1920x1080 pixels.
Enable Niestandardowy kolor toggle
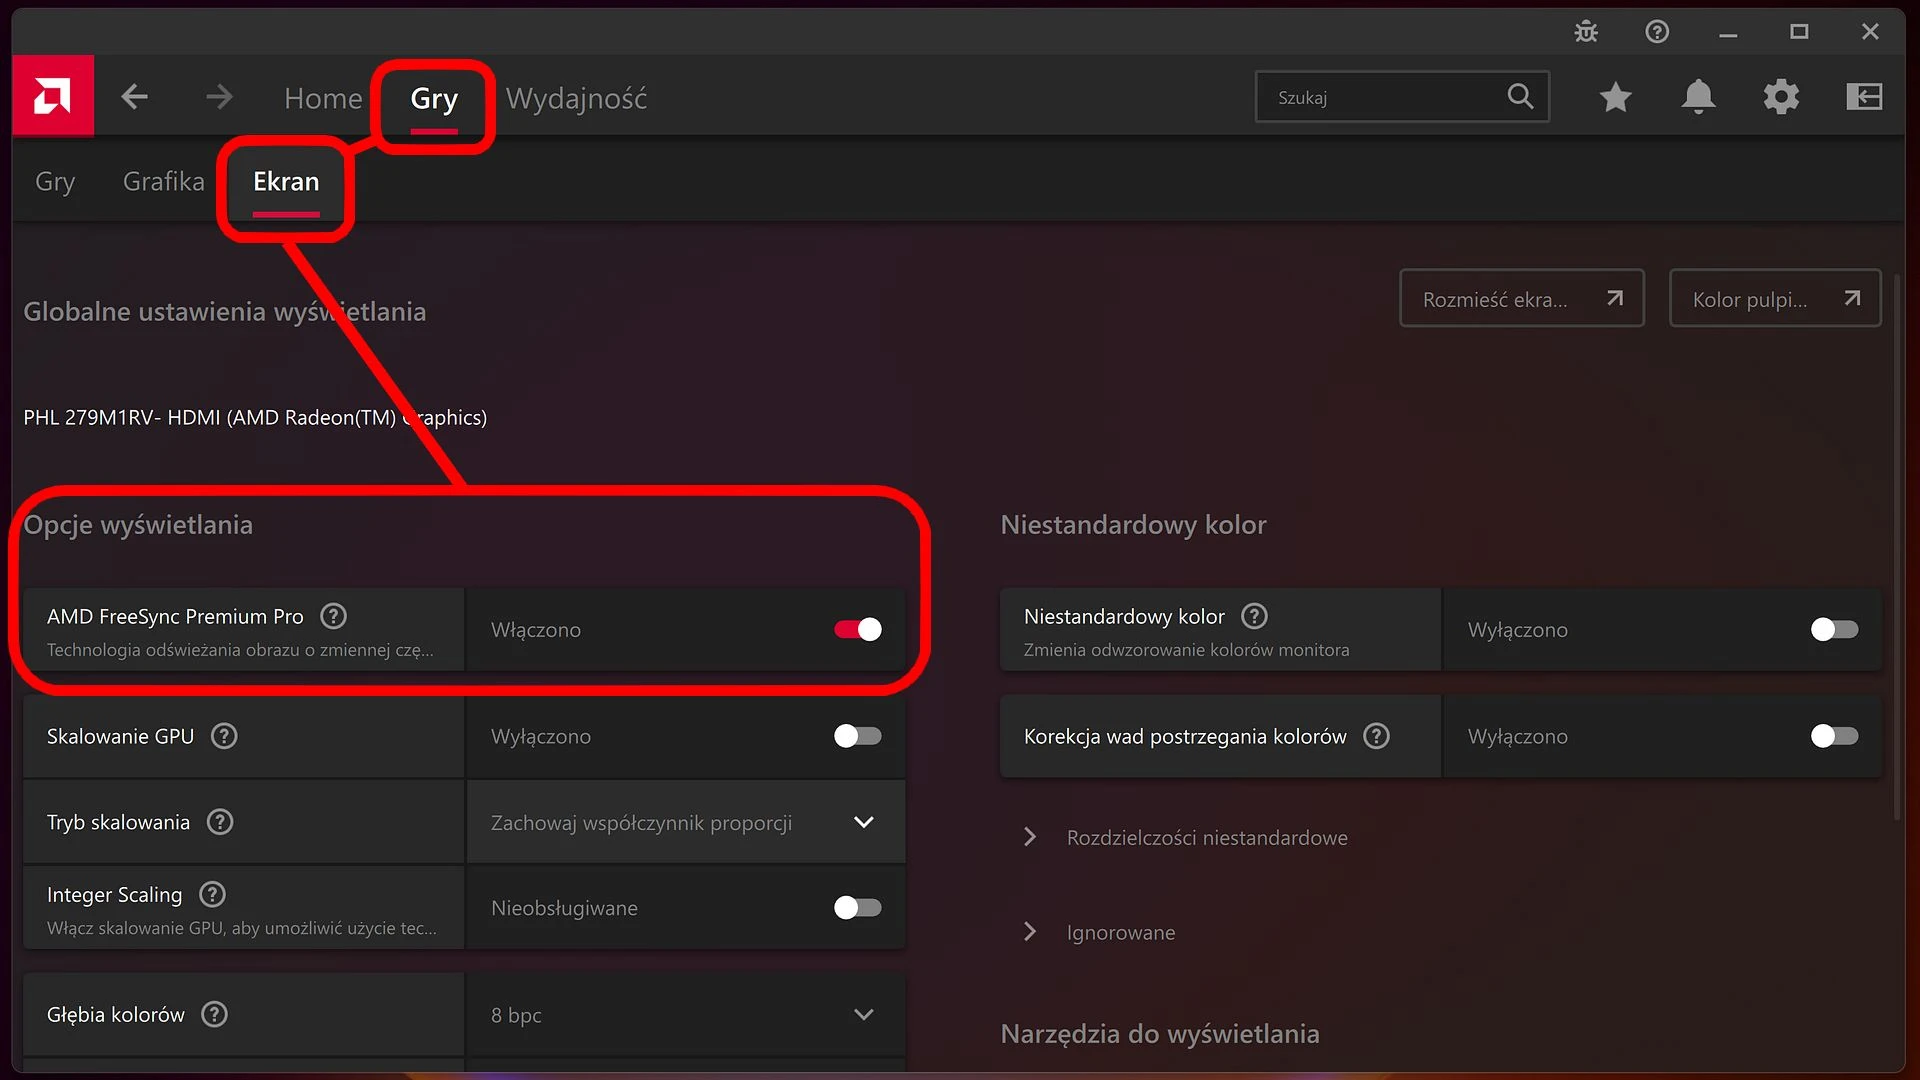click(1834, 629)
